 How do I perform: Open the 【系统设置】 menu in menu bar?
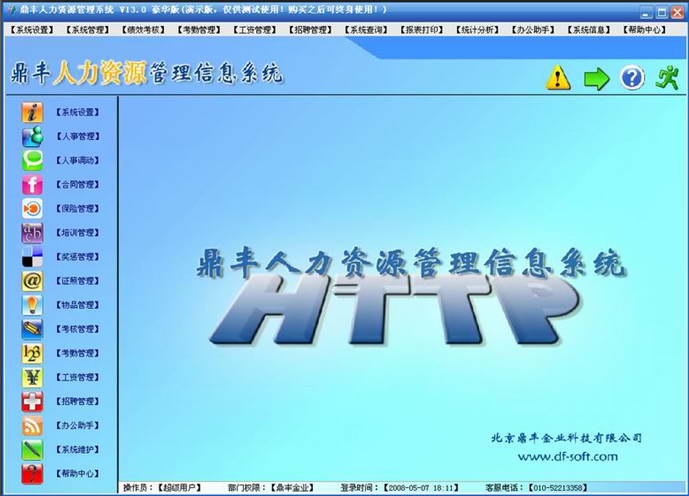point(32,30)
